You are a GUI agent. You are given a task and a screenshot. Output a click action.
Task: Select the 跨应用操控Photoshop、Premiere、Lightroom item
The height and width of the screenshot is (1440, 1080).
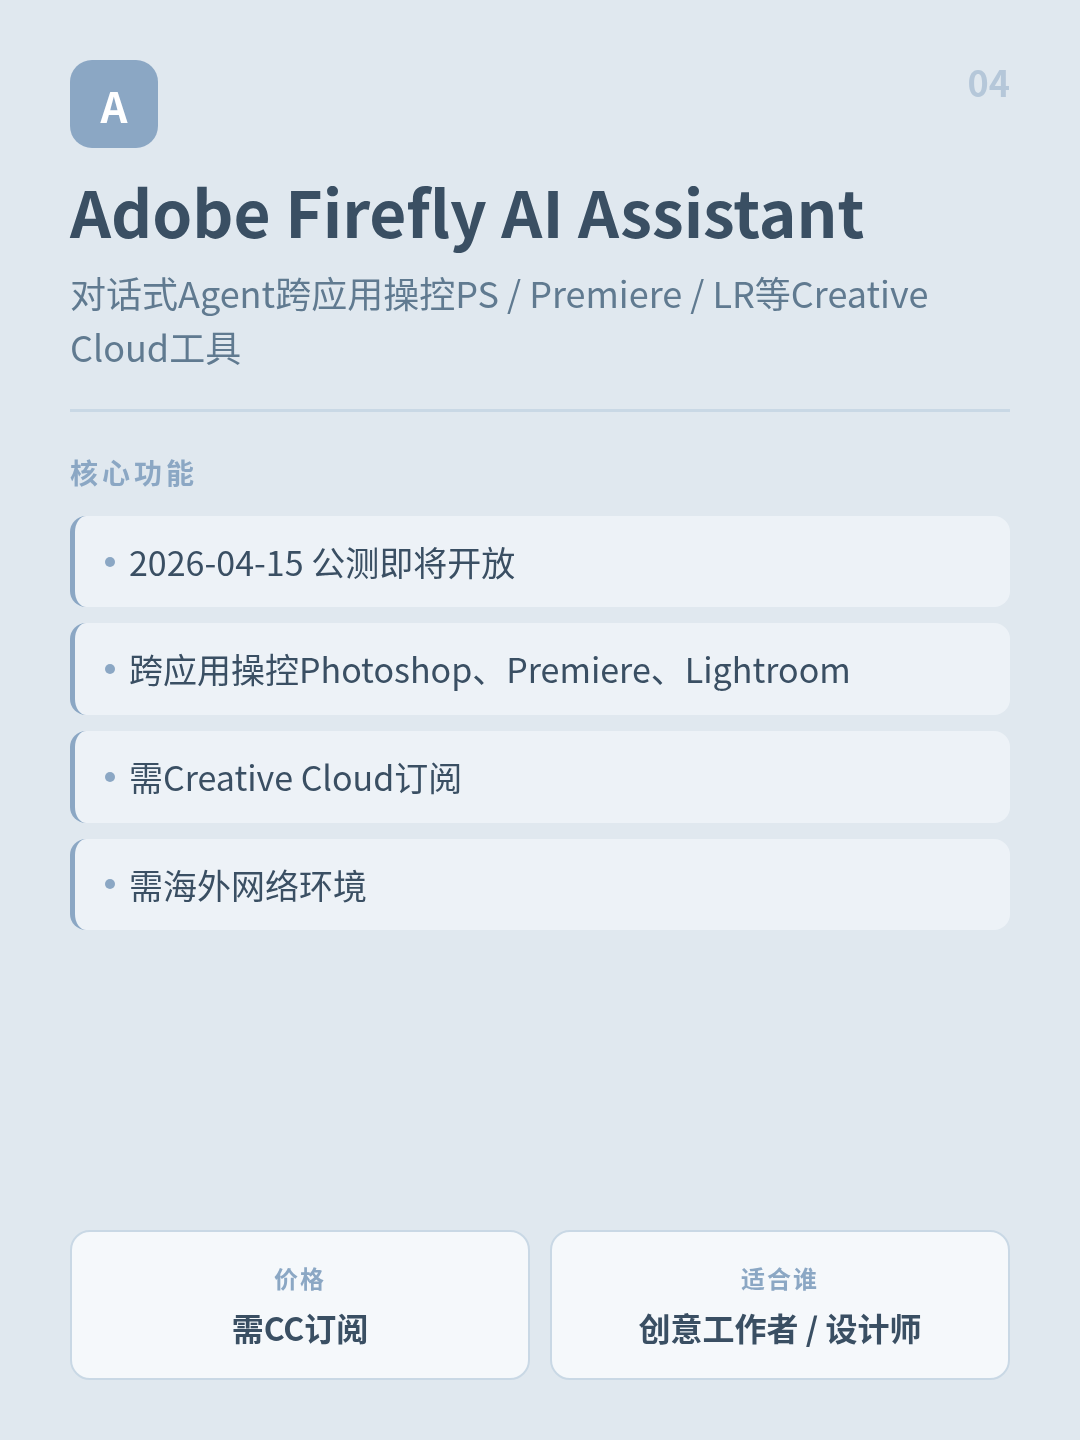click(x=540, y=669)
